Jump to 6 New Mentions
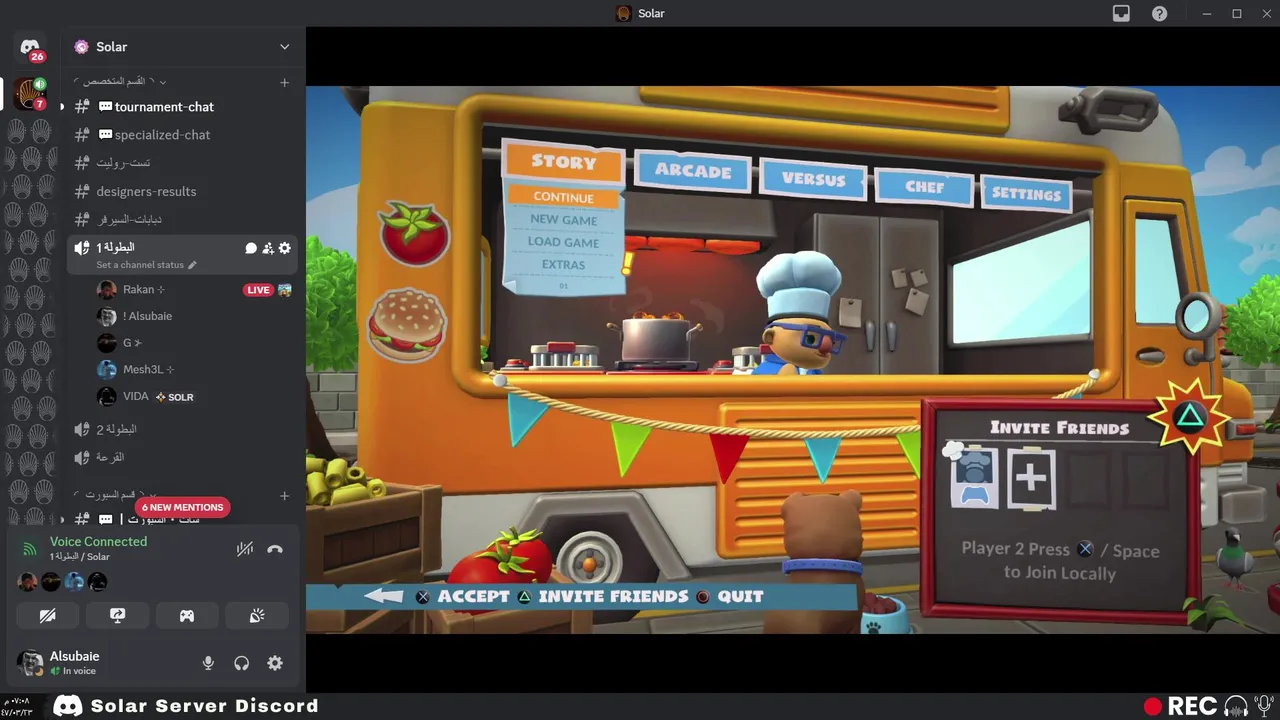This screenshot has width=1280, height=720. (x=182, y=507)
